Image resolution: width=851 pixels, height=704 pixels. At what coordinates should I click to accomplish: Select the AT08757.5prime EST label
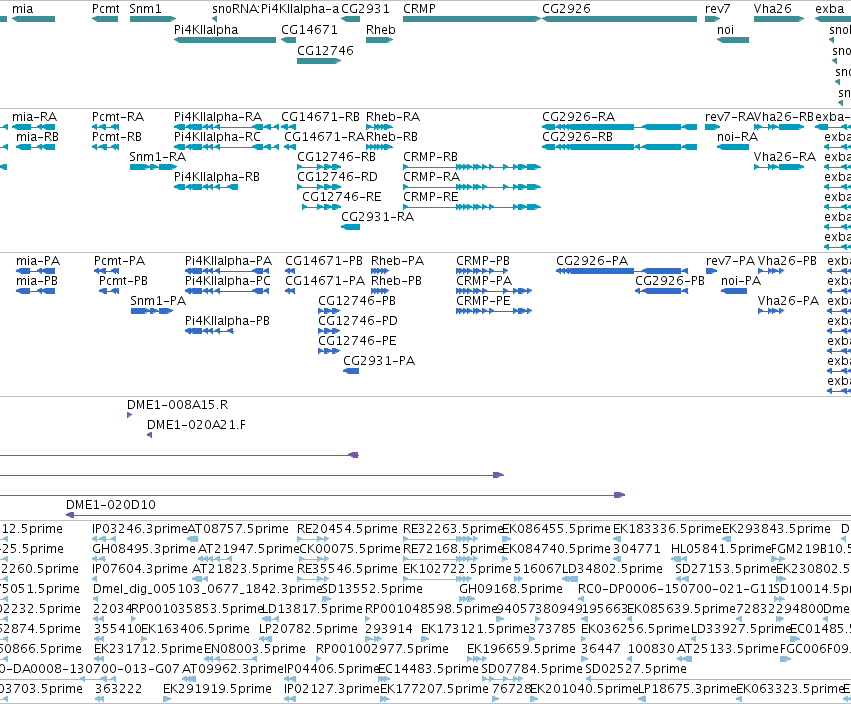pos(238,529)
